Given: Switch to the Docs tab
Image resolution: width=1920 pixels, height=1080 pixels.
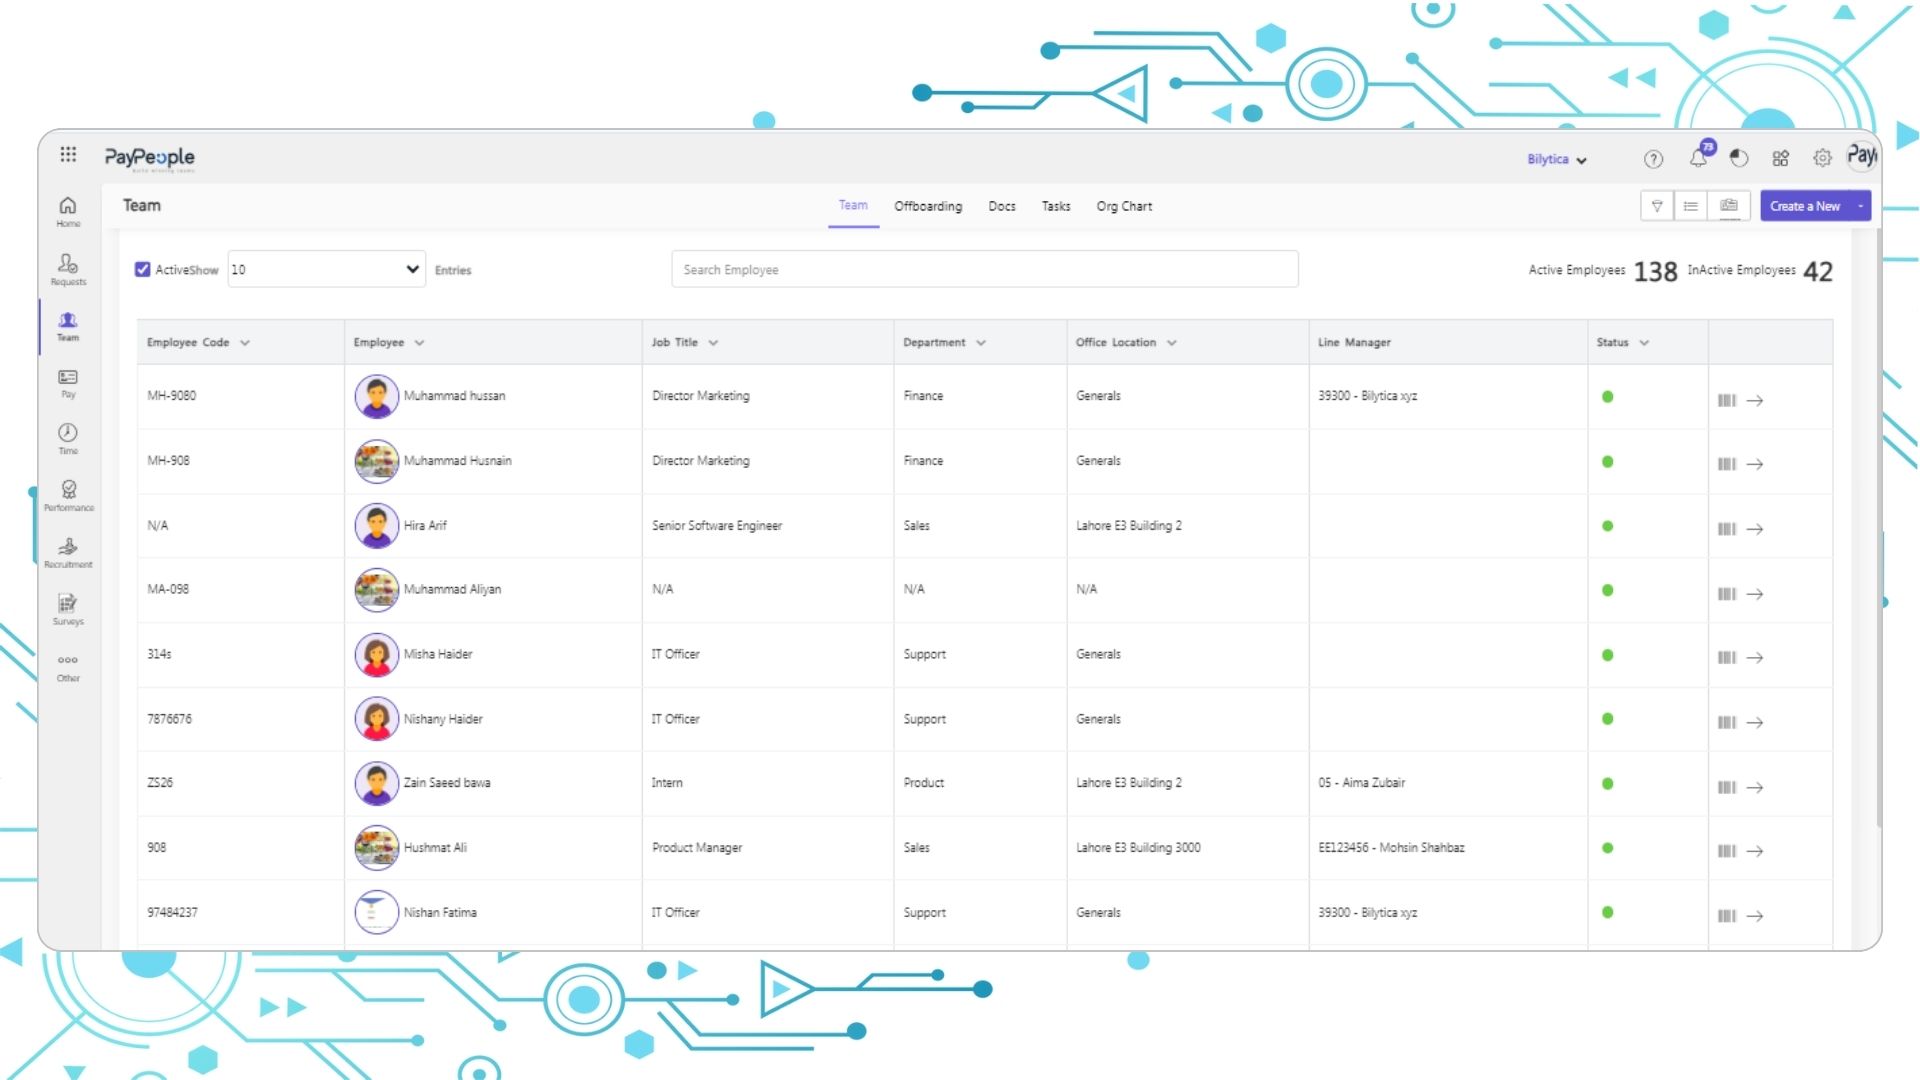Looking at the screenshot, I should (x=1002, y=206).
